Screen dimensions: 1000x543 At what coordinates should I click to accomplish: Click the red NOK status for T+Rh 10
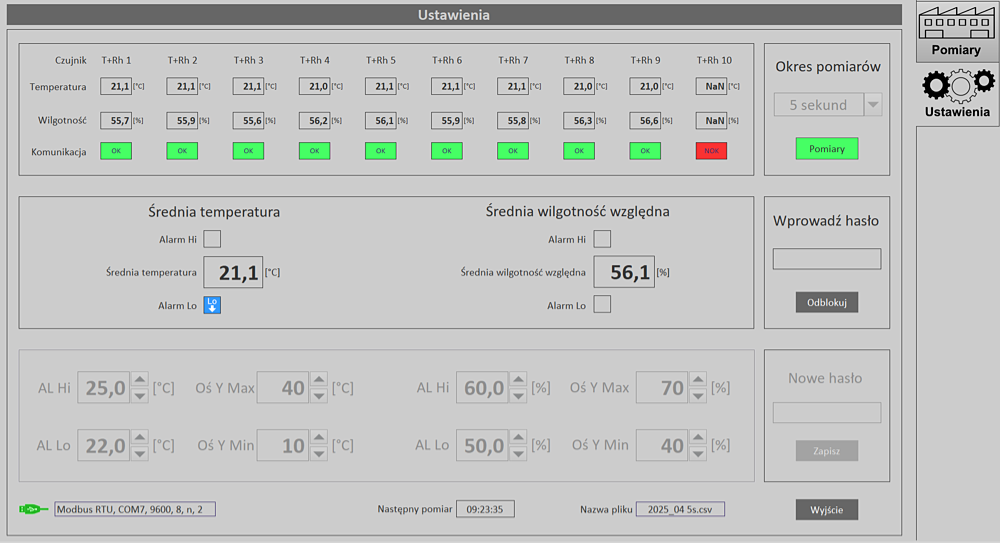point(711,151)
